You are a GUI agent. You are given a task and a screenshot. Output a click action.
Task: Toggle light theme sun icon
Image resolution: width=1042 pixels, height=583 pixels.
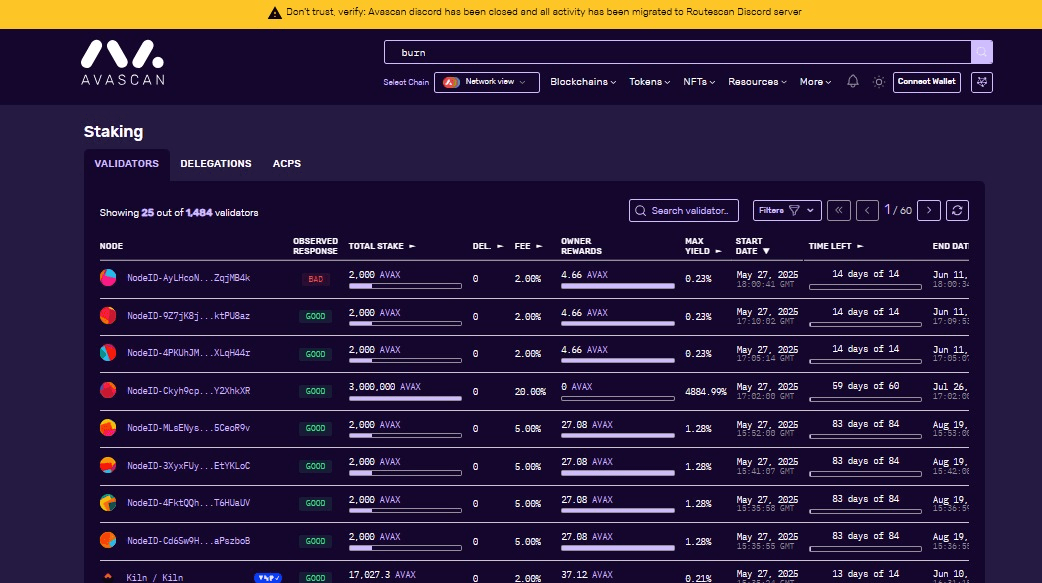(879, 82)
